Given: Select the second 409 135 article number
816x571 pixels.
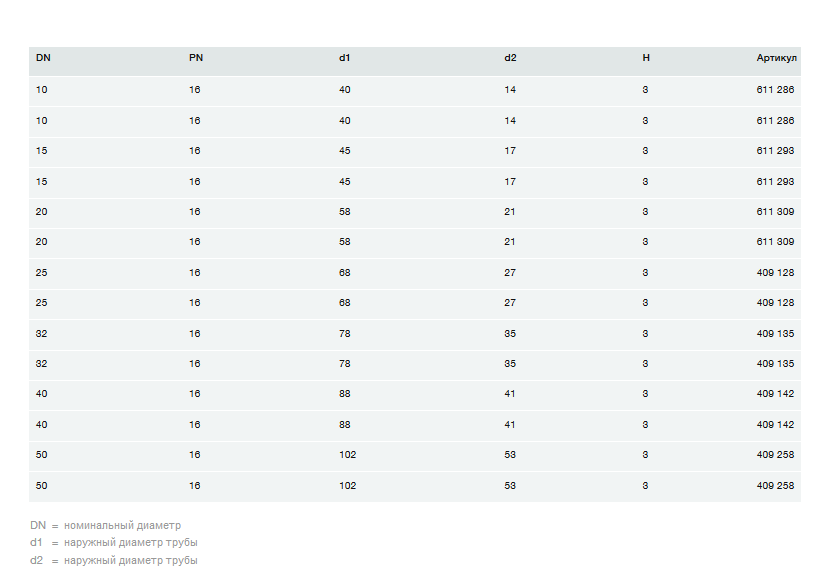Looking at the screenshot, I should point(775,364).
